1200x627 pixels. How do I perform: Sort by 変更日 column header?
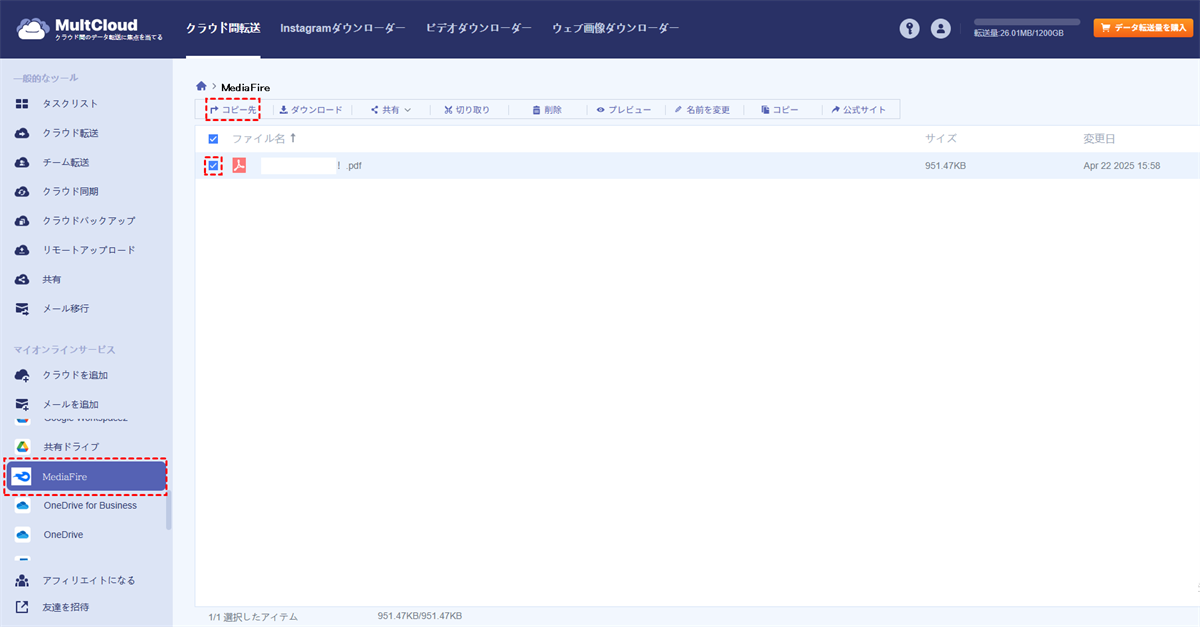(1099, 139)
